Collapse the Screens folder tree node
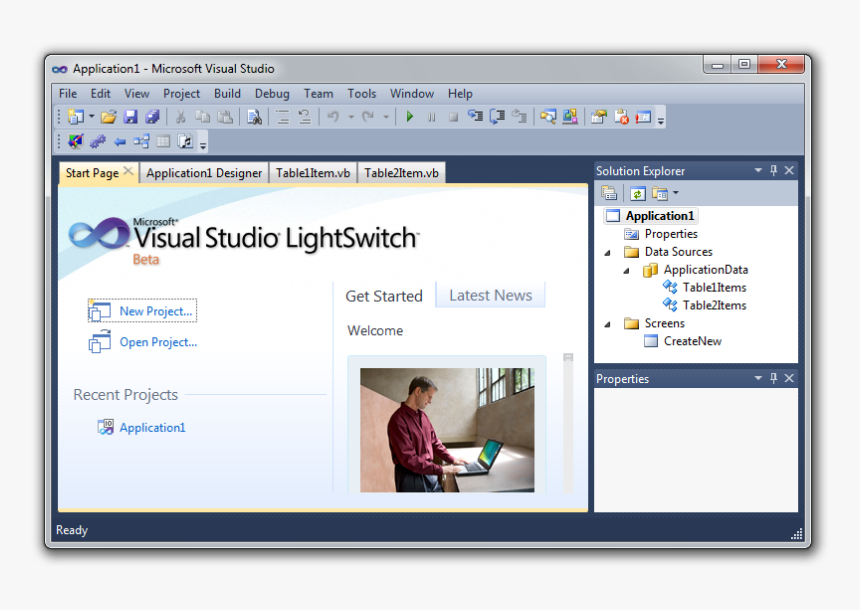The width and height of the screenshot is (860, 610). (x=608, y=324)
